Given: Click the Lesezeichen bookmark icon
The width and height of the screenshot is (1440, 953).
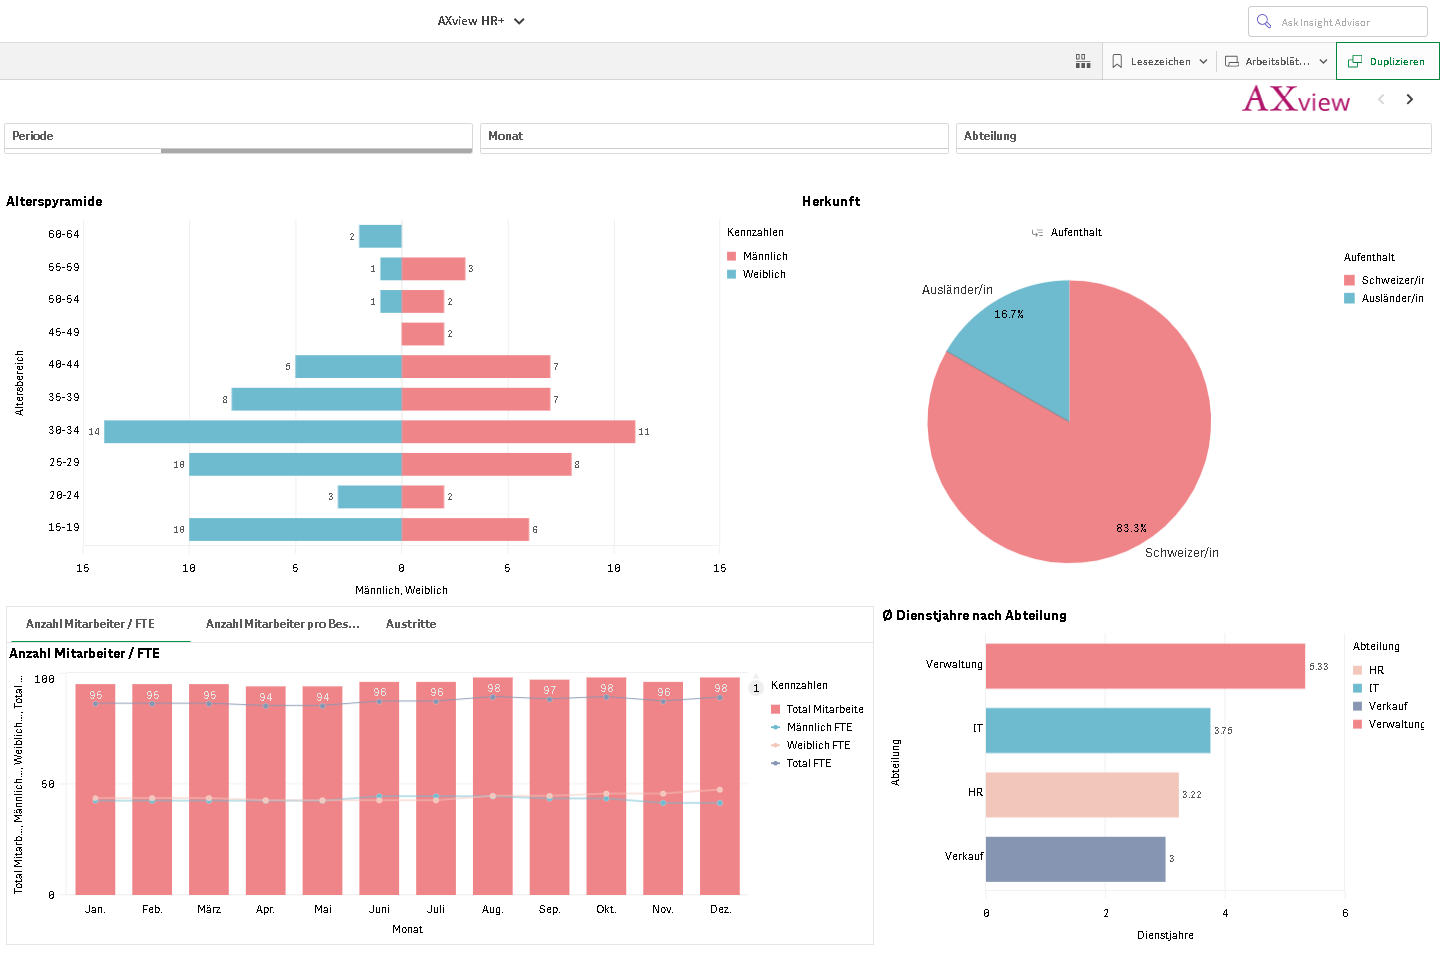Looking at the screenshot, I should tap(1117, 61).
